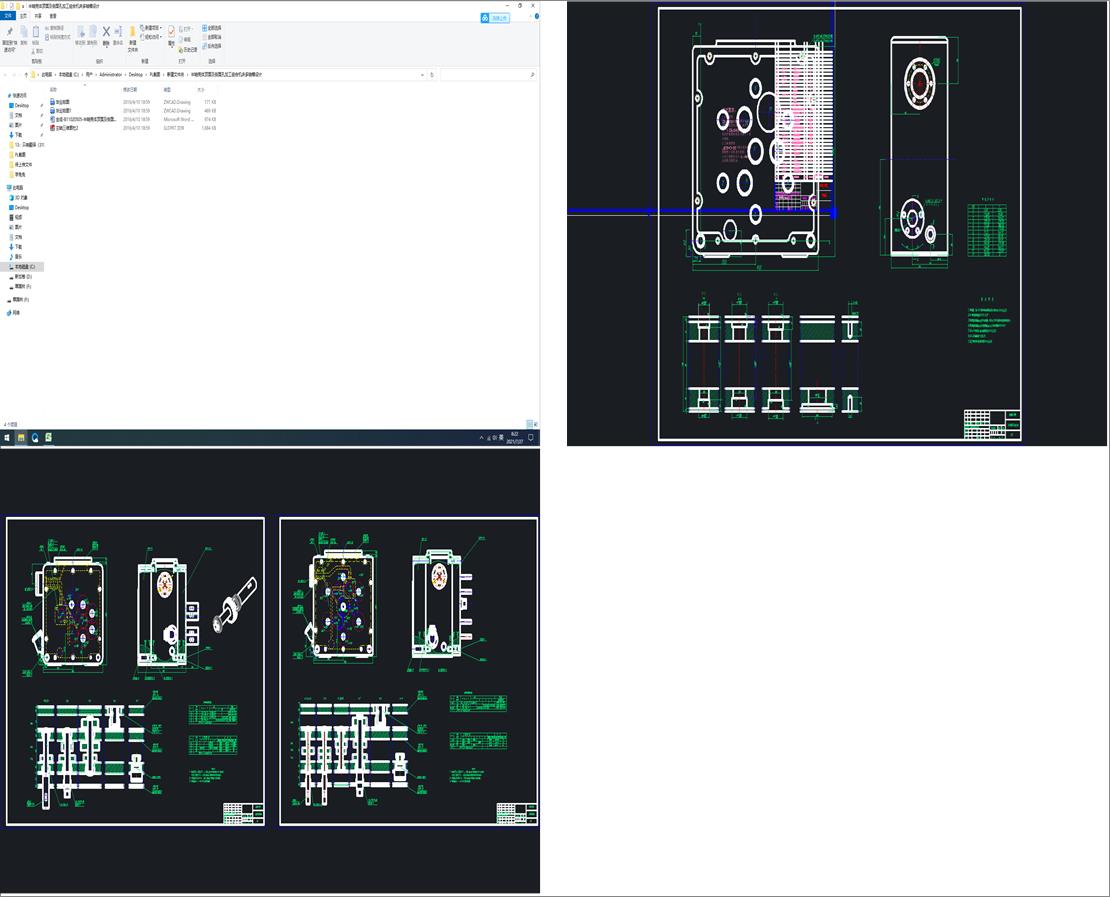Screen dimensions: 1110x897
Task: Click the refresh icon beside address bar
Action: (x=432, y=75)
